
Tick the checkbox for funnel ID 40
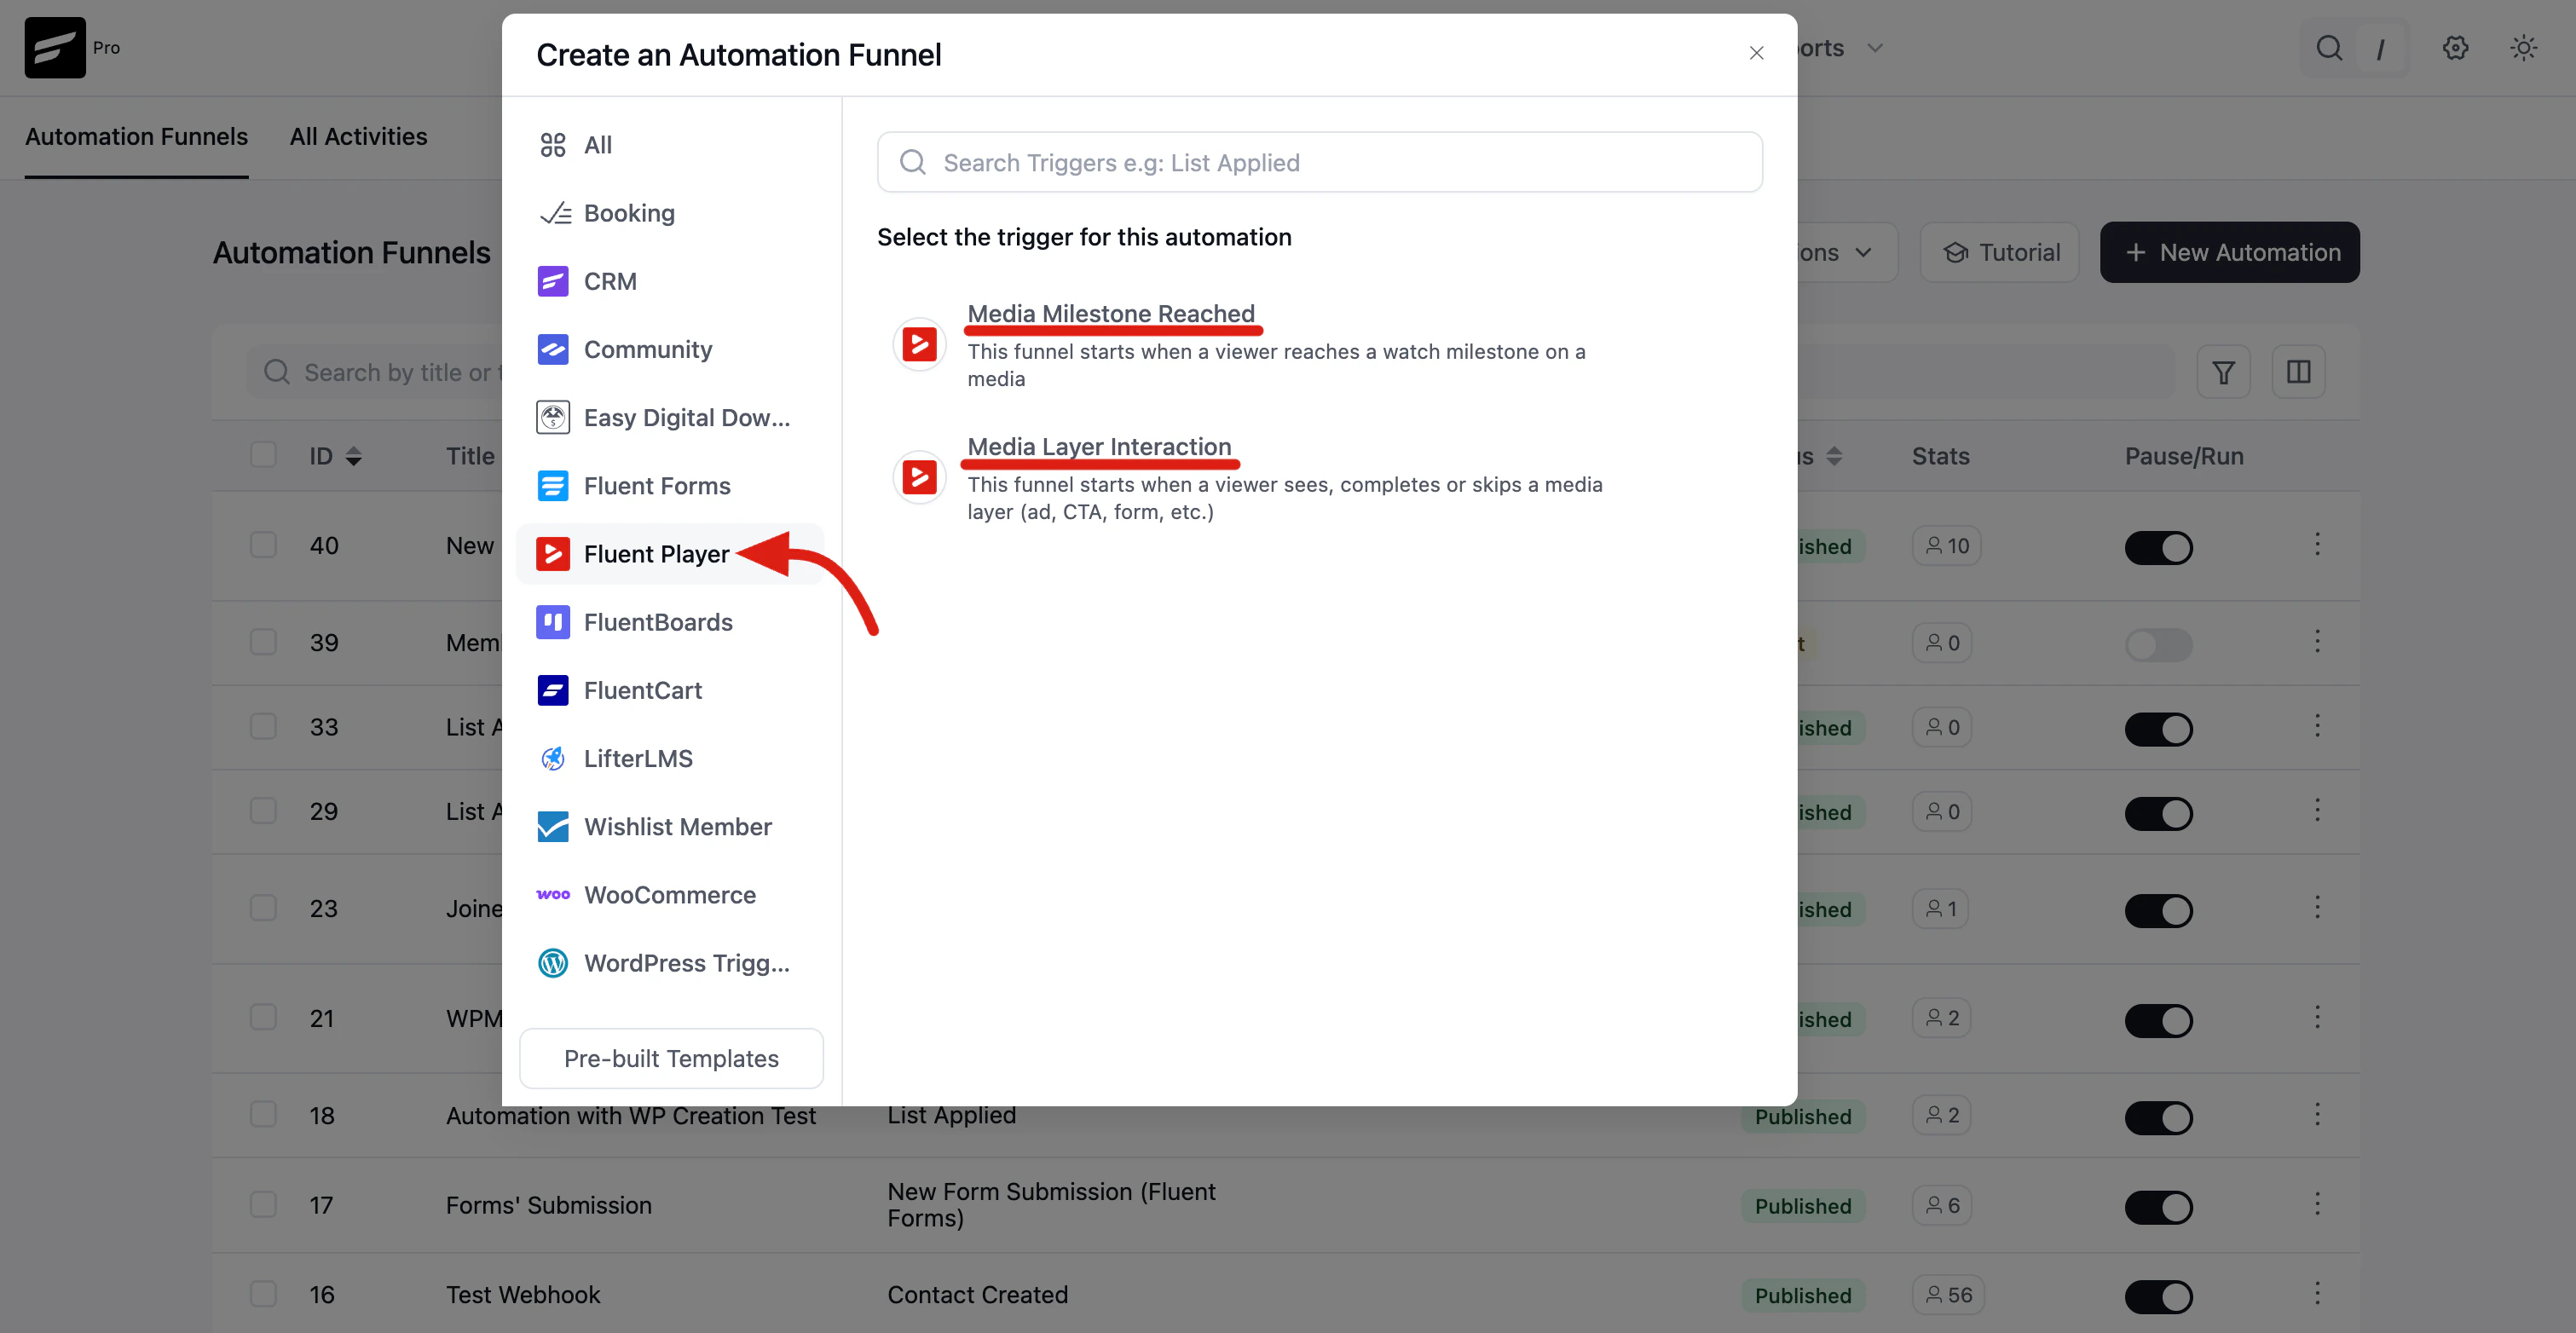point(263,545)
